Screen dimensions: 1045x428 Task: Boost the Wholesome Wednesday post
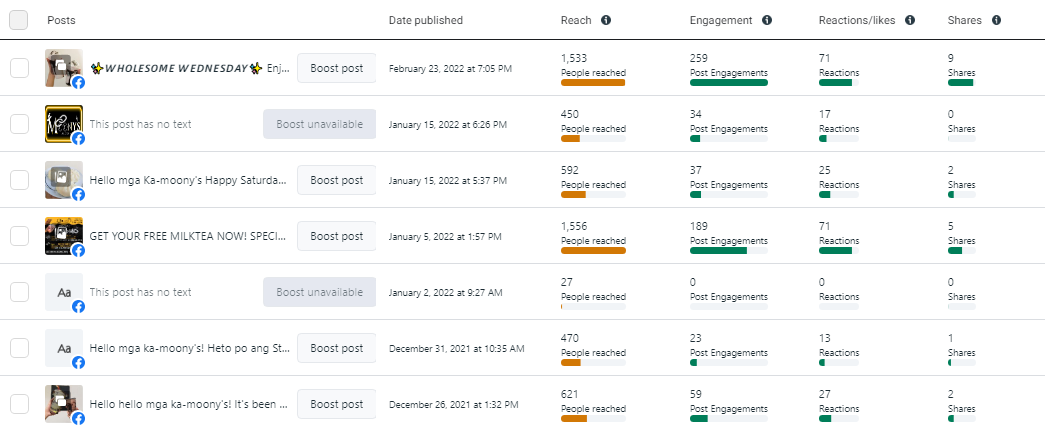(337, 68)
